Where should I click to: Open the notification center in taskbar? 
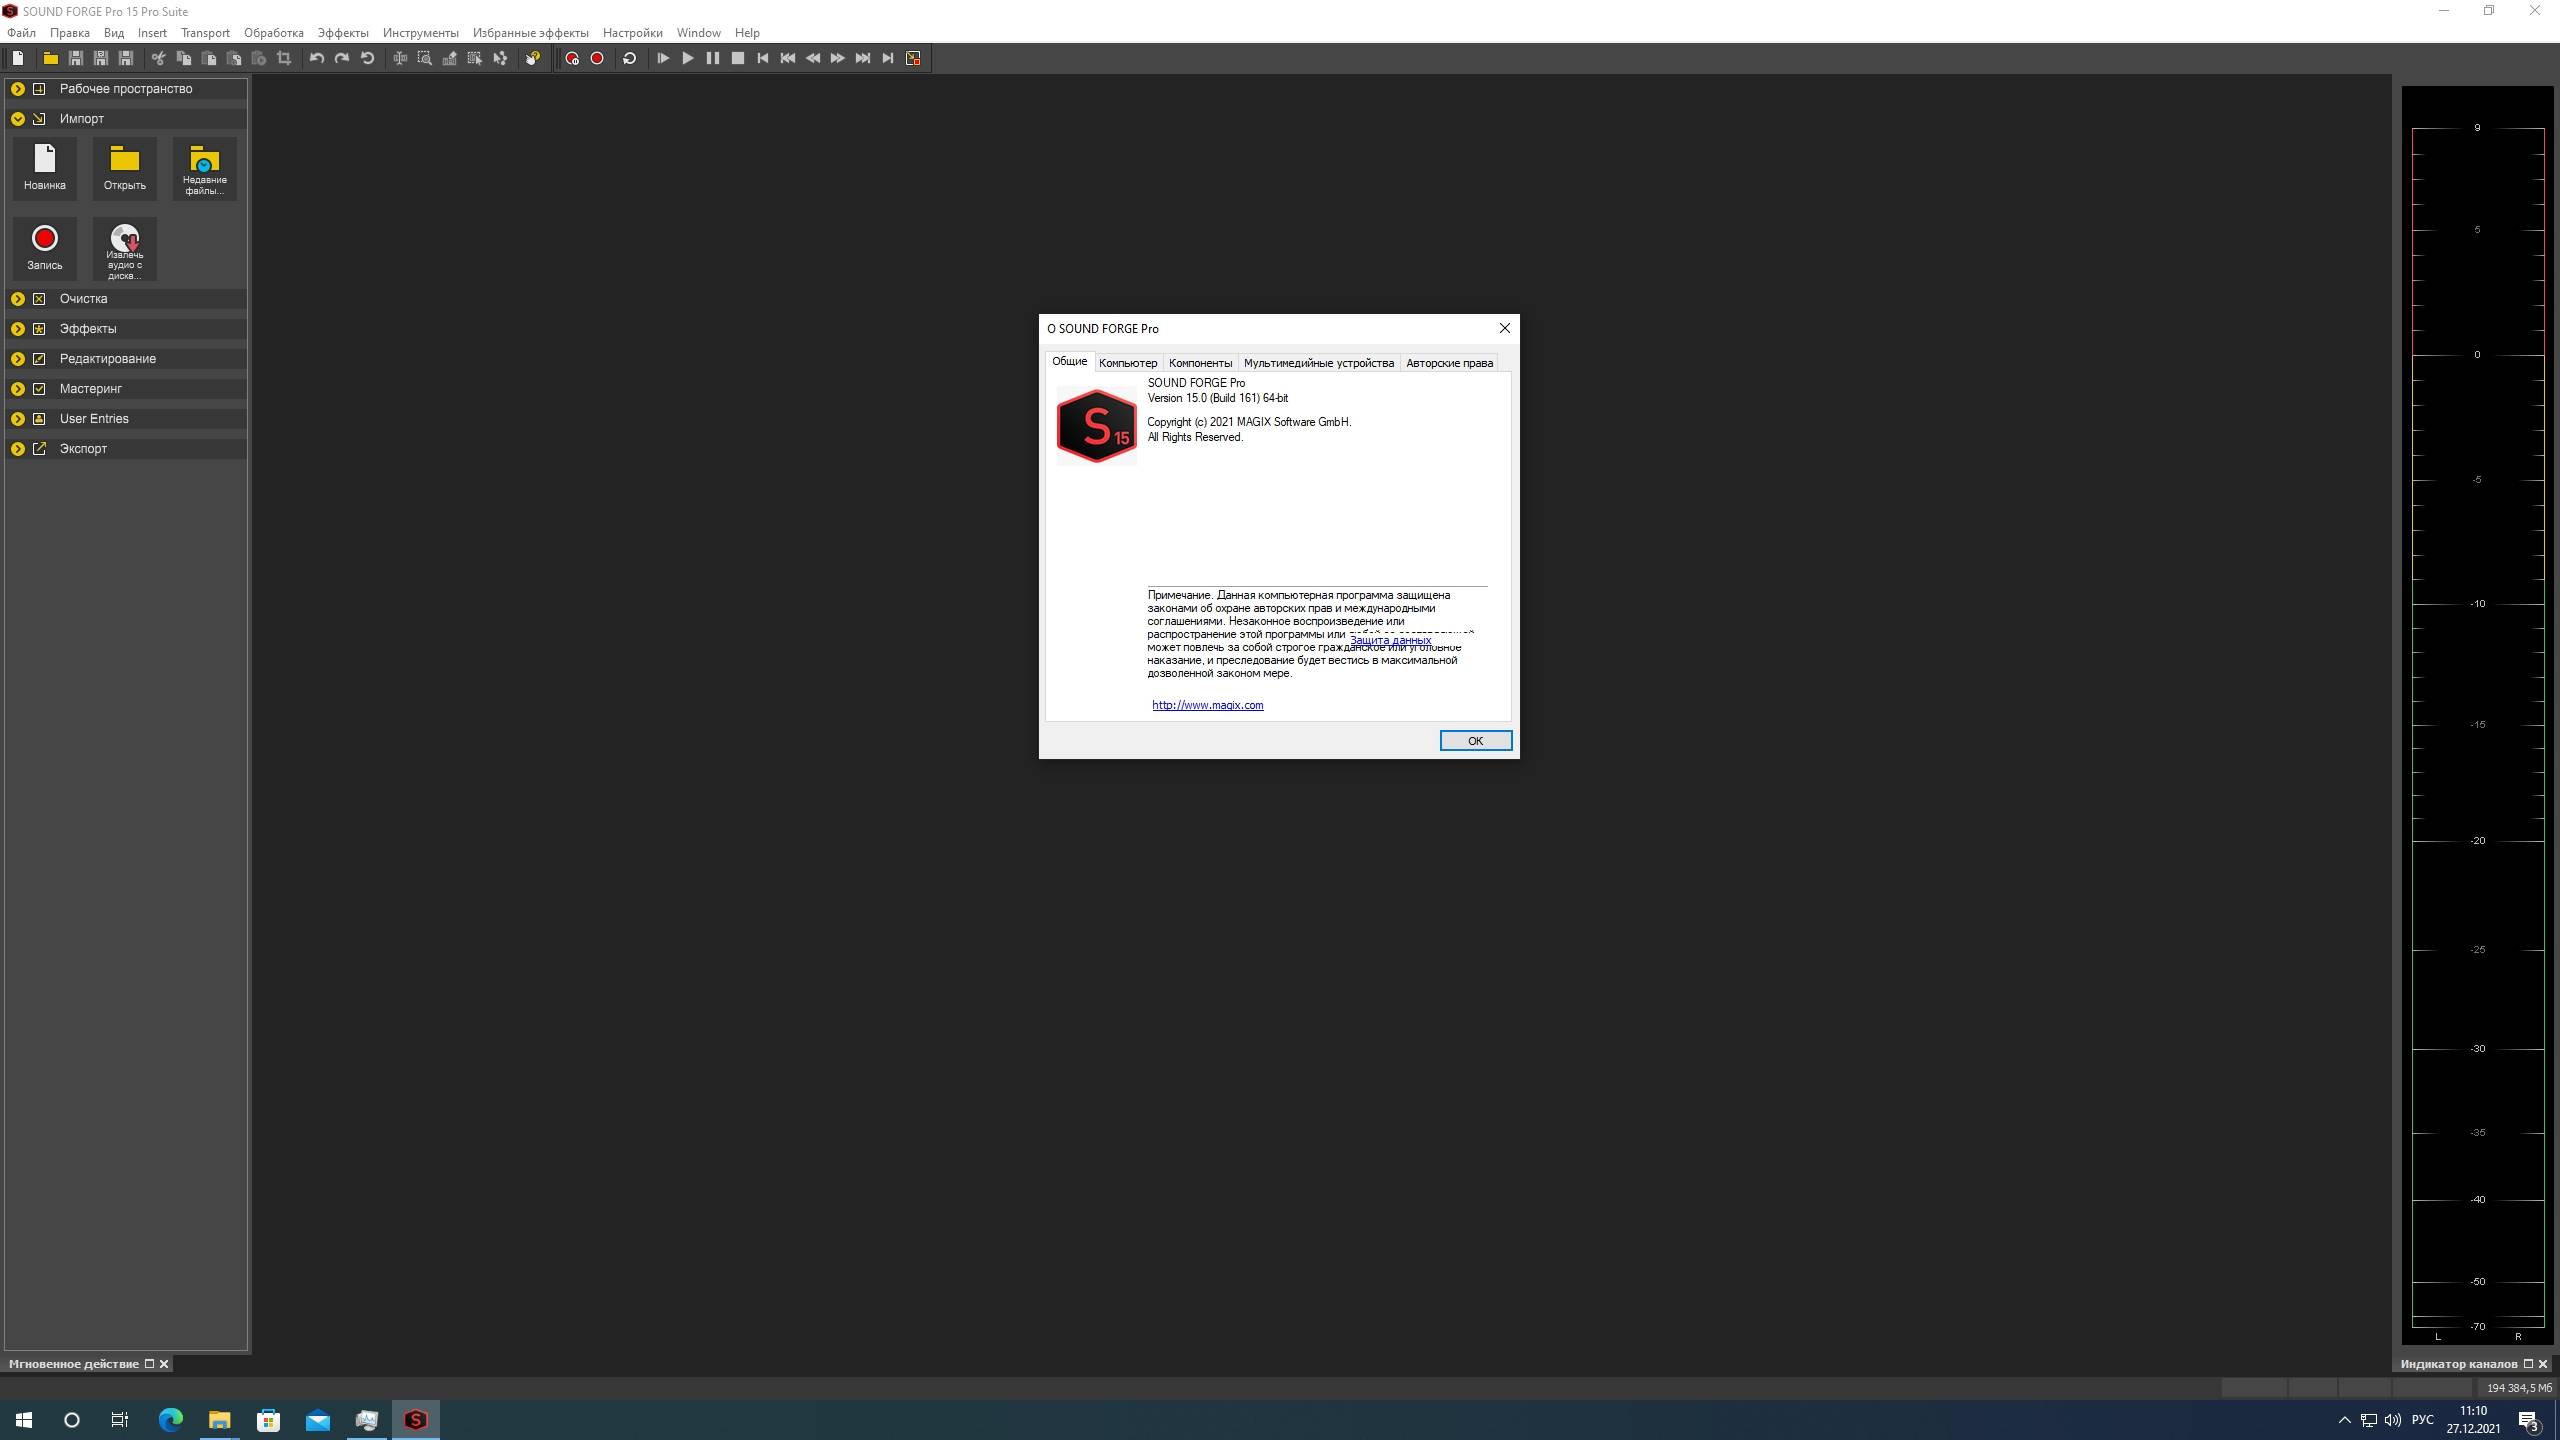tap(2529, 1420)
